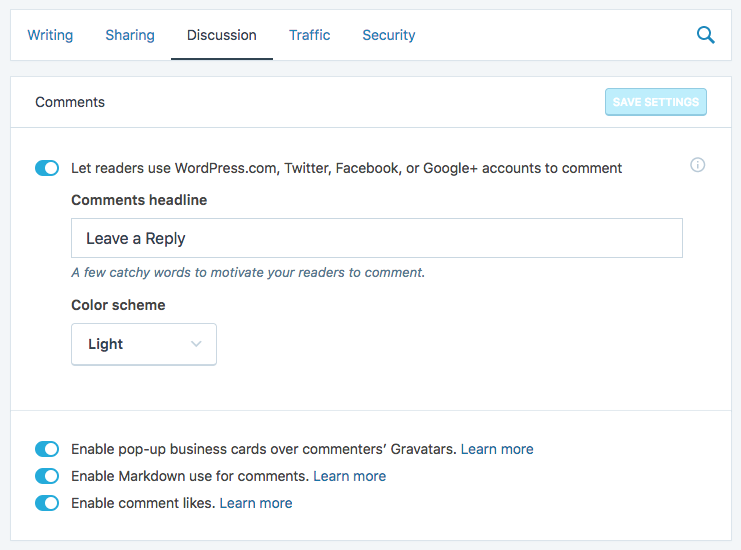Click the 'A few catchy words' helper text
741x550 pixels.
[x=248, y=273]
